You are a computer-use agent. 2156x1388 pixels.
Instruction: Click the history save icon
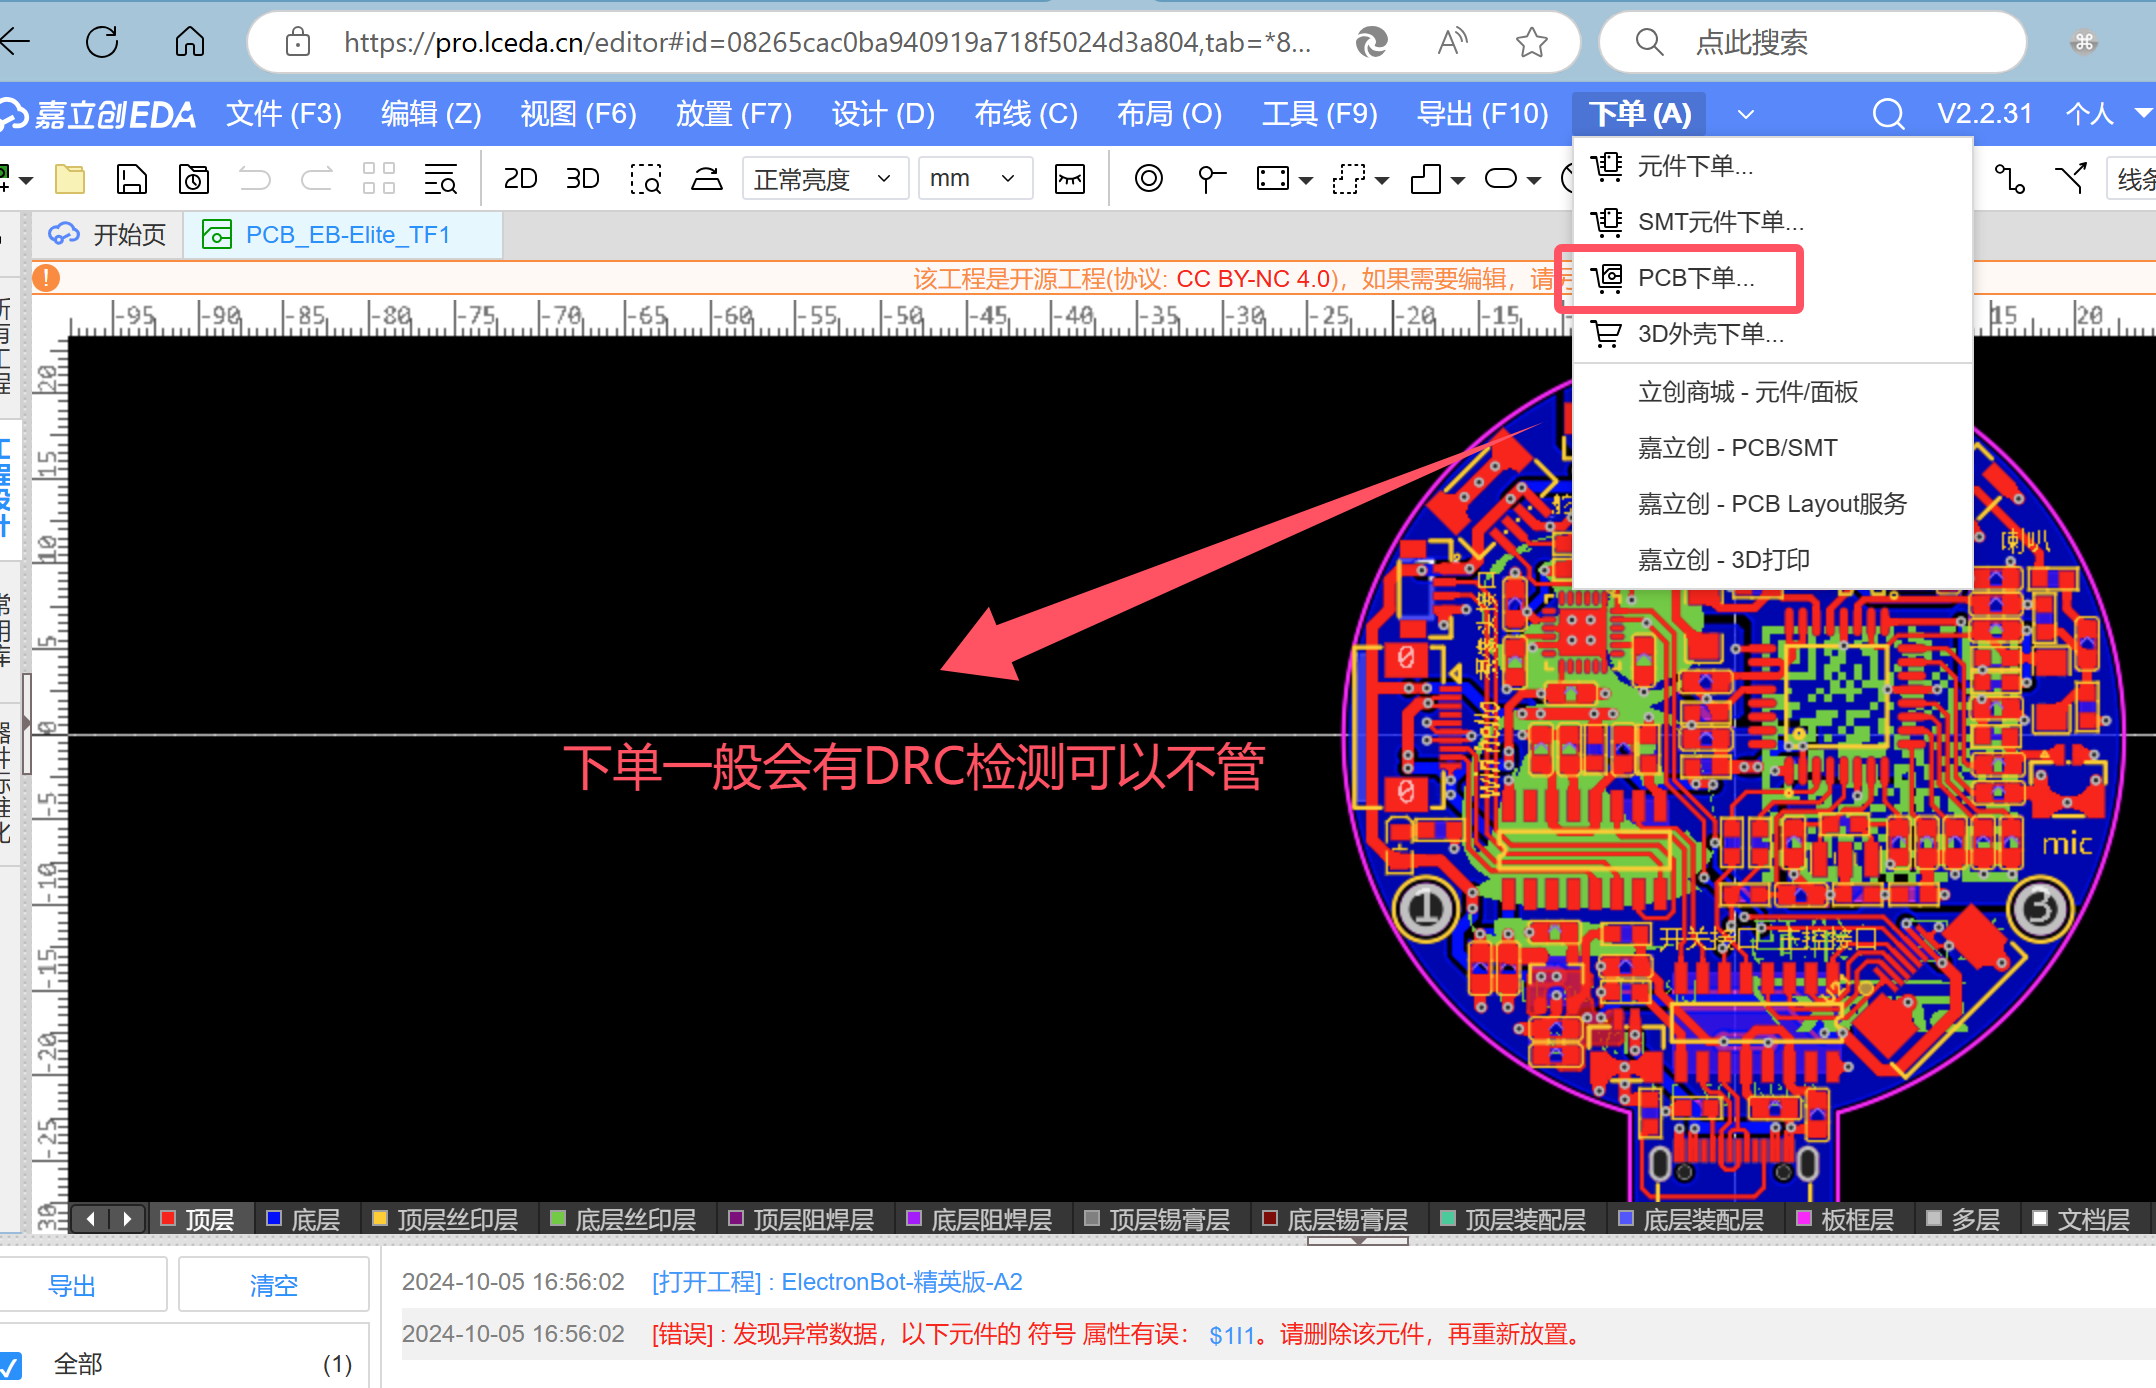pos(194,179)
